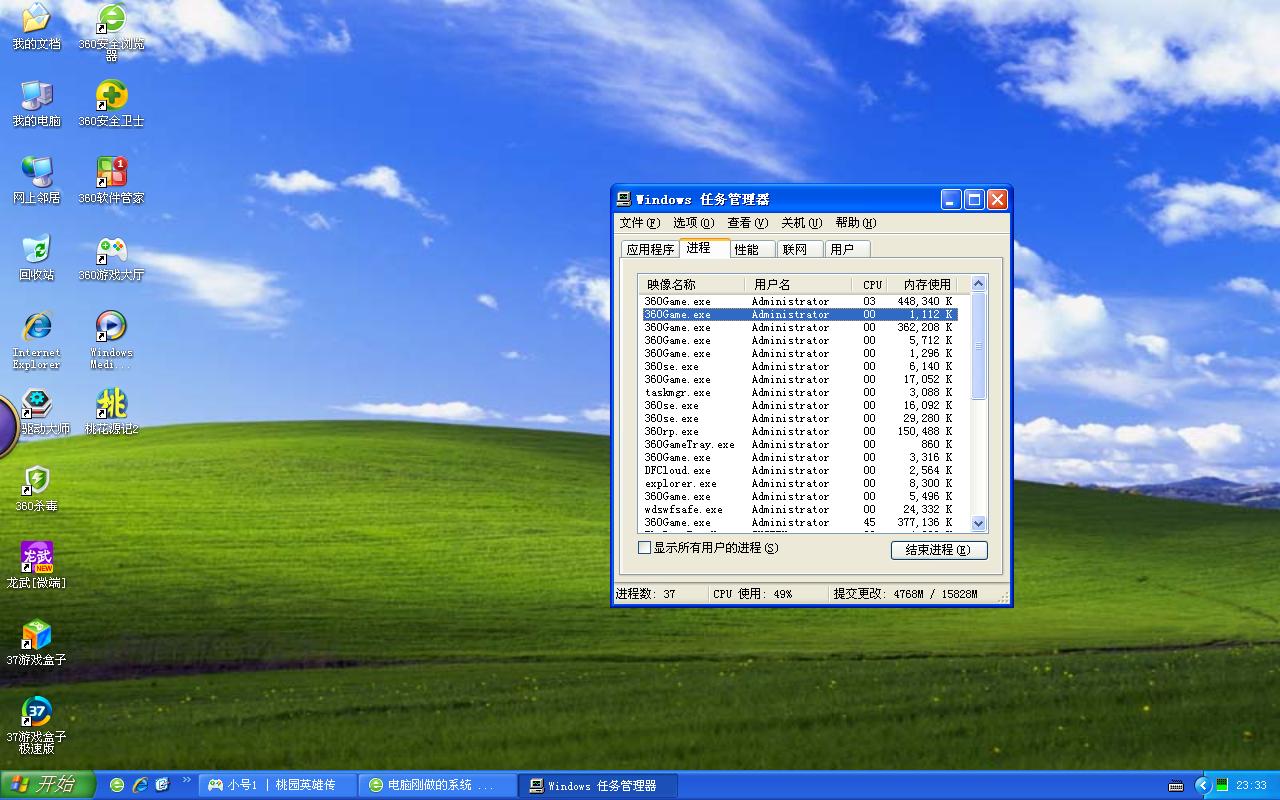Switch to the 性能 tab
This screenshot has height=800, width=1280.
(x=752, y=250)
